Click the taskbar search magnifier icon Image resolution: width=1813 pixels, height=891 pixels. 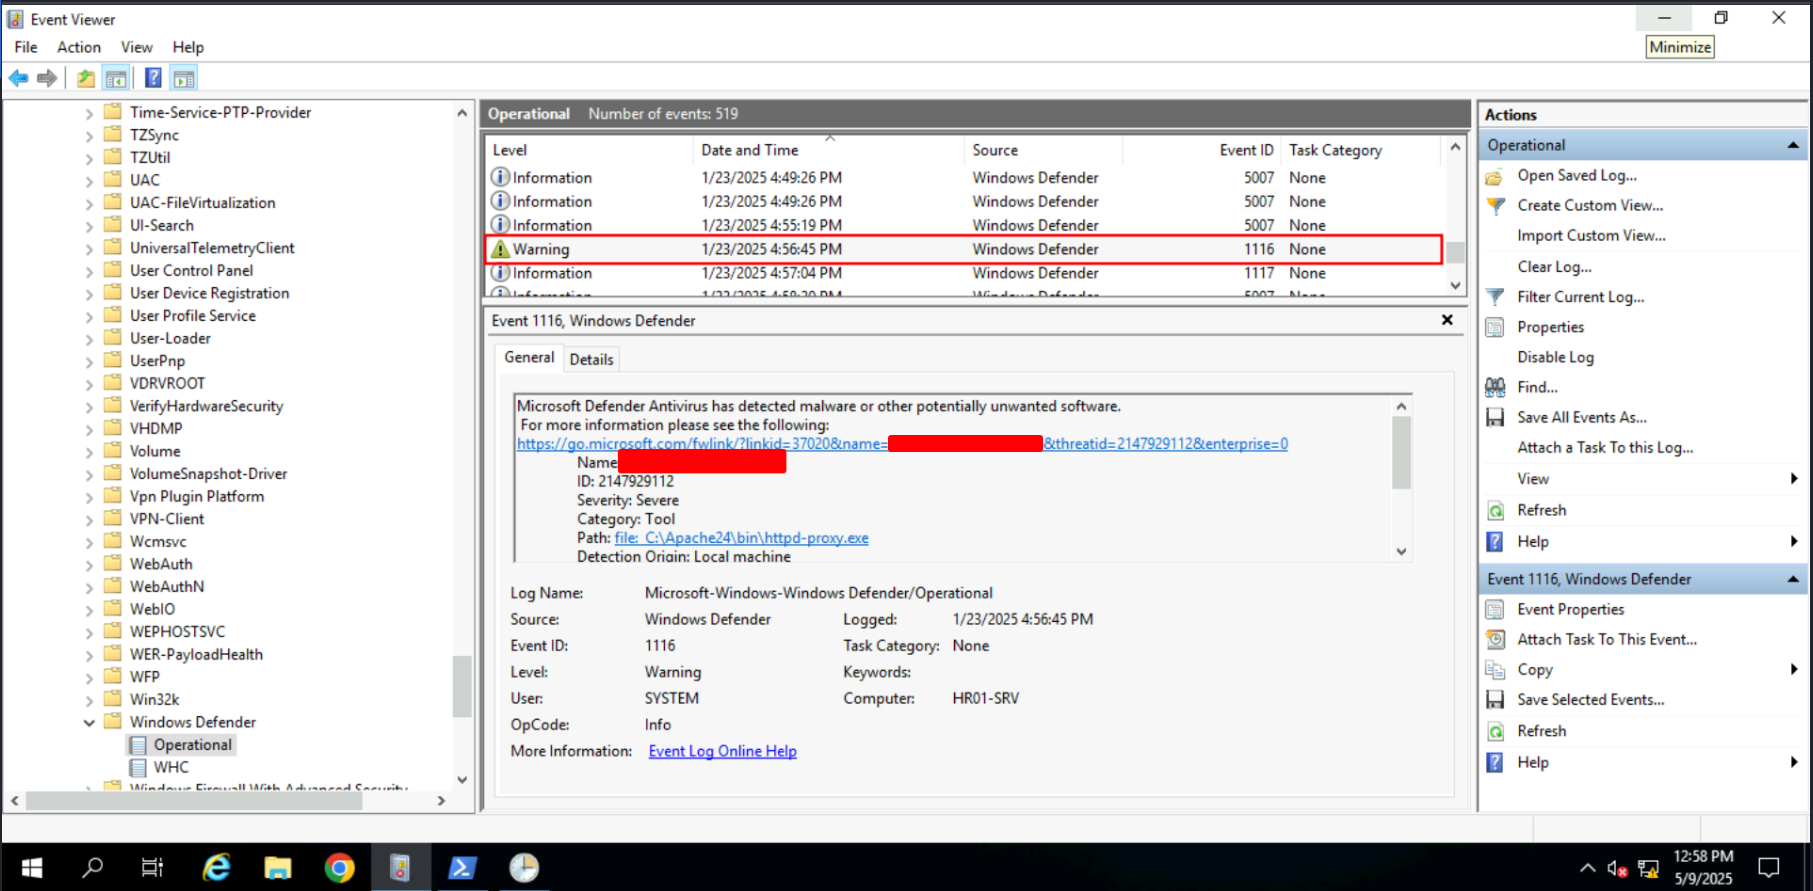(x=92, y=867)
